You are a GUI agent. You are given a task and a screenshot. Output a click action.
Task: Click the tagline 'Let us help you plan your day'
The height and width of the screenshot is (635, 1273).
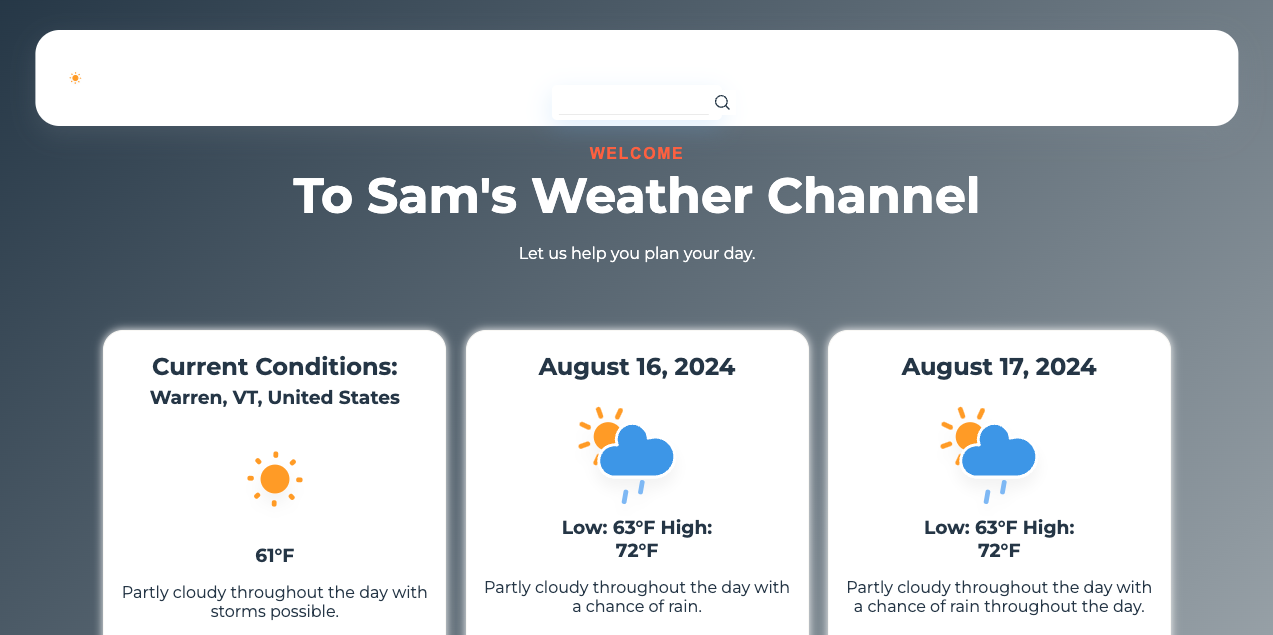coord(636,253)
